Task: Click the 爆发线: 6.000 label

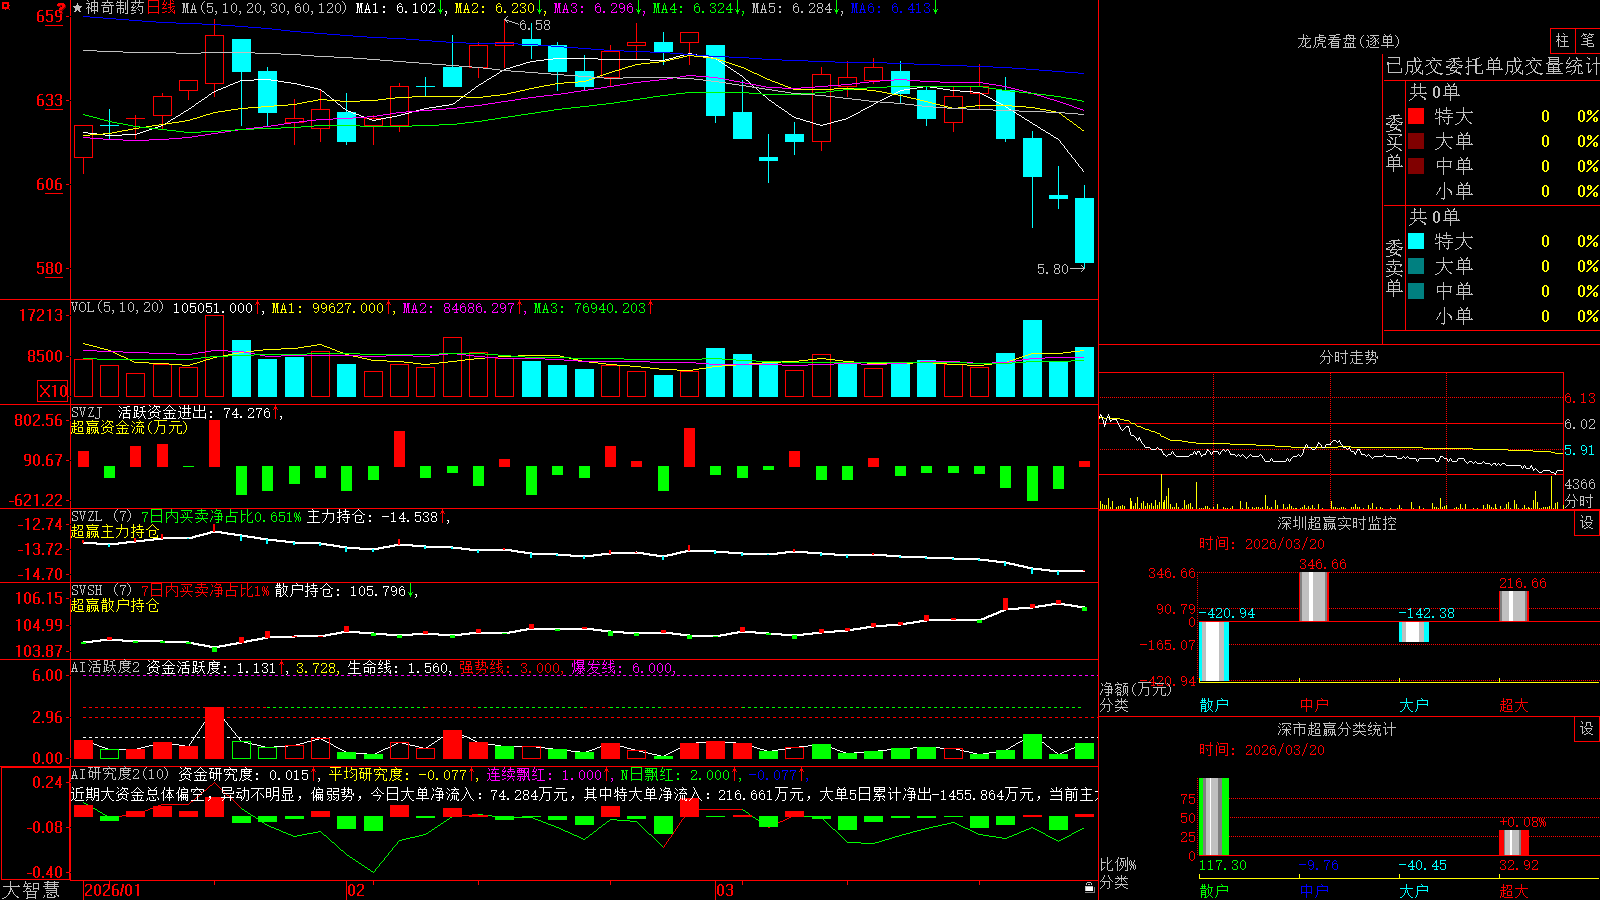Action: [x=623, y=667]
